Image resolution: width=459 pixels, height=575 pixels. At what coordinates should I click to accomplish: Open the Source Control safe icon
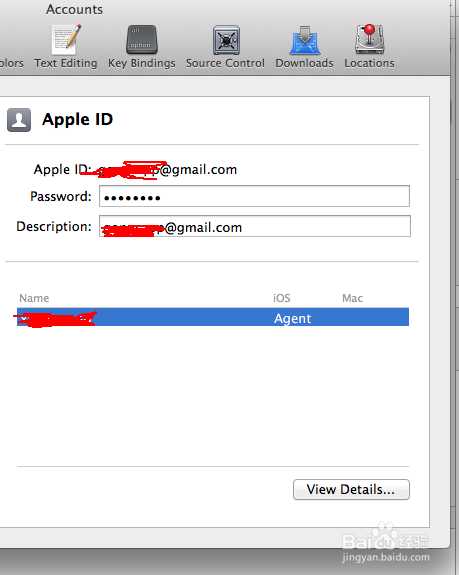[x=226, y=40]
